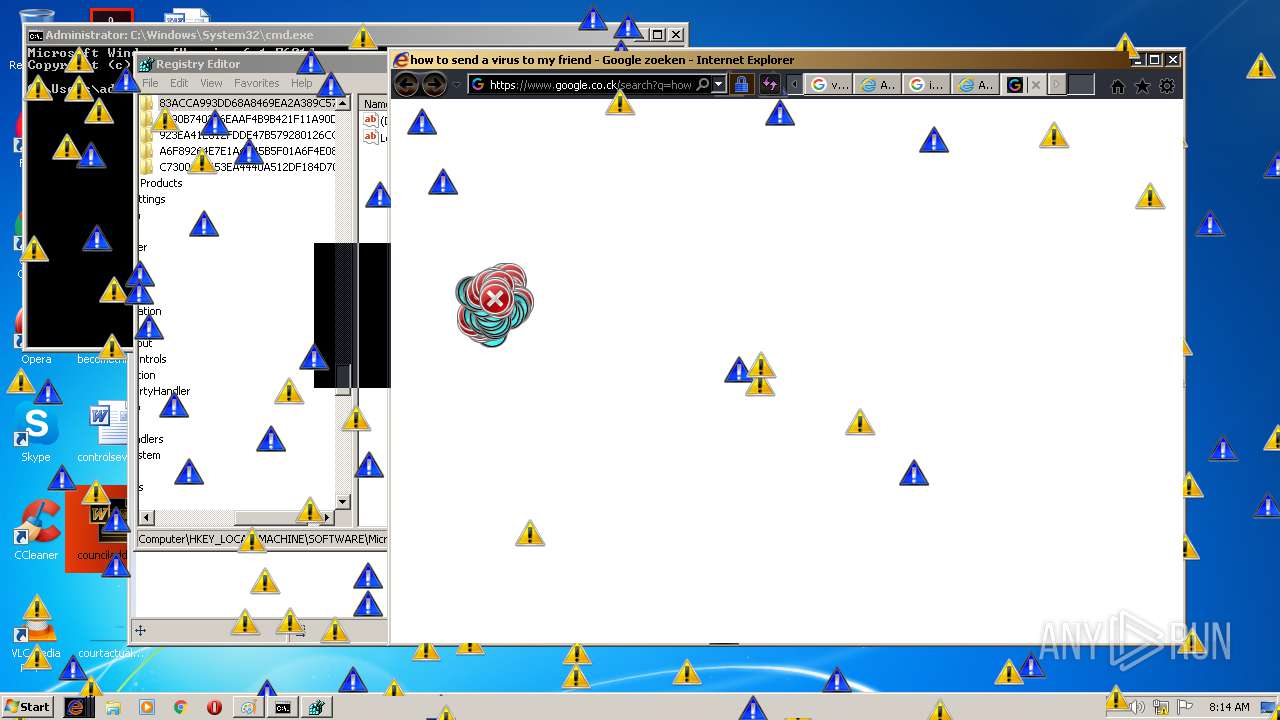Image resolution: width=1280 pixels, height=720 pixels.
Task: Click the Paint taskbar button
Action: (248, 707)
